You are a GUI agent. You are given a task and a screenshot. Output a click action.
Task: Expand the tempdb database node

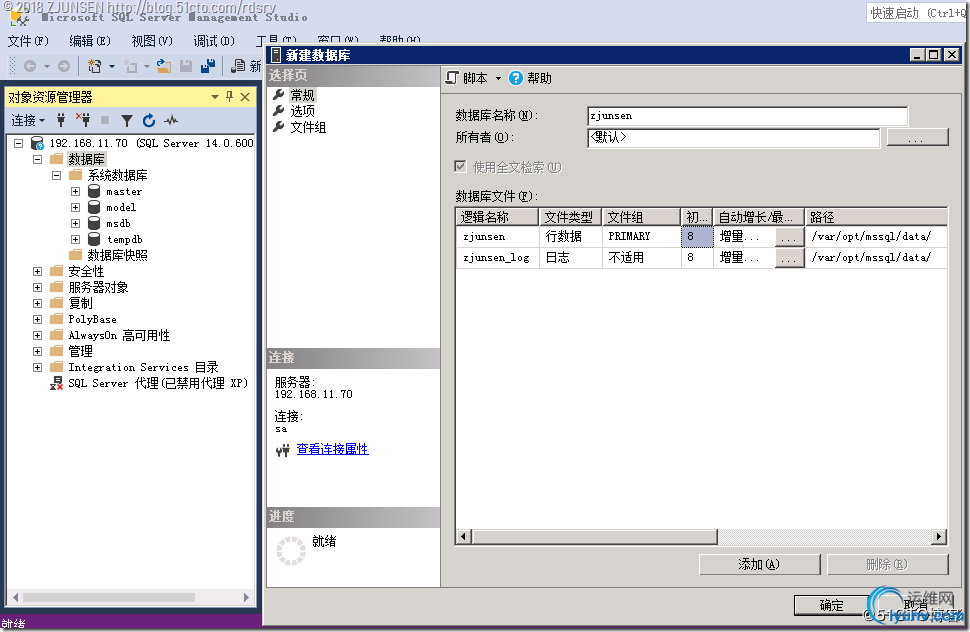(75, 239)
